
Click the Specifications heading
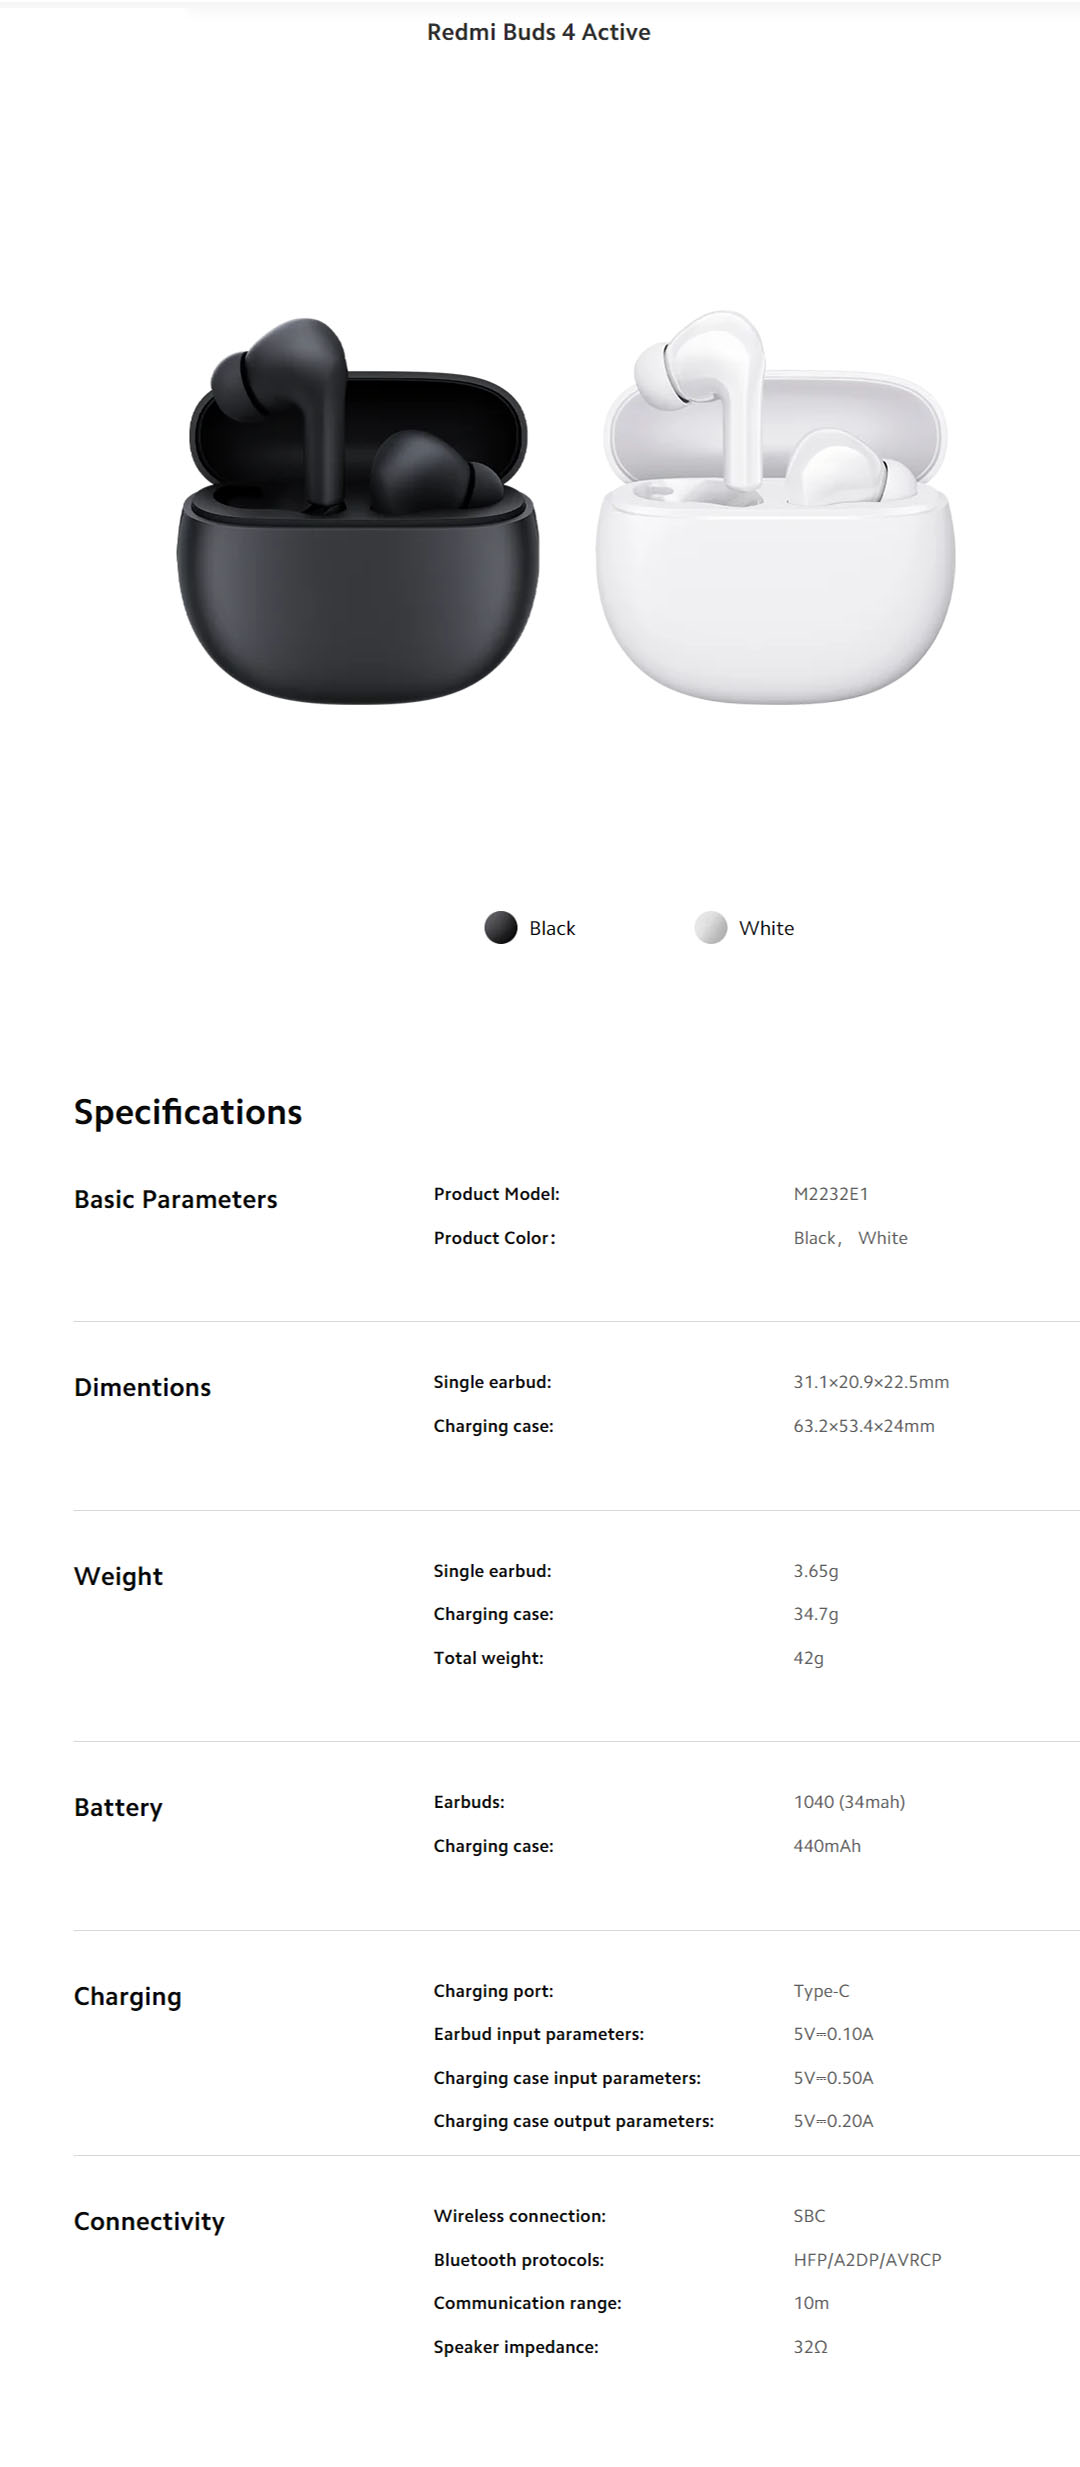click(x=188, y=1112)
